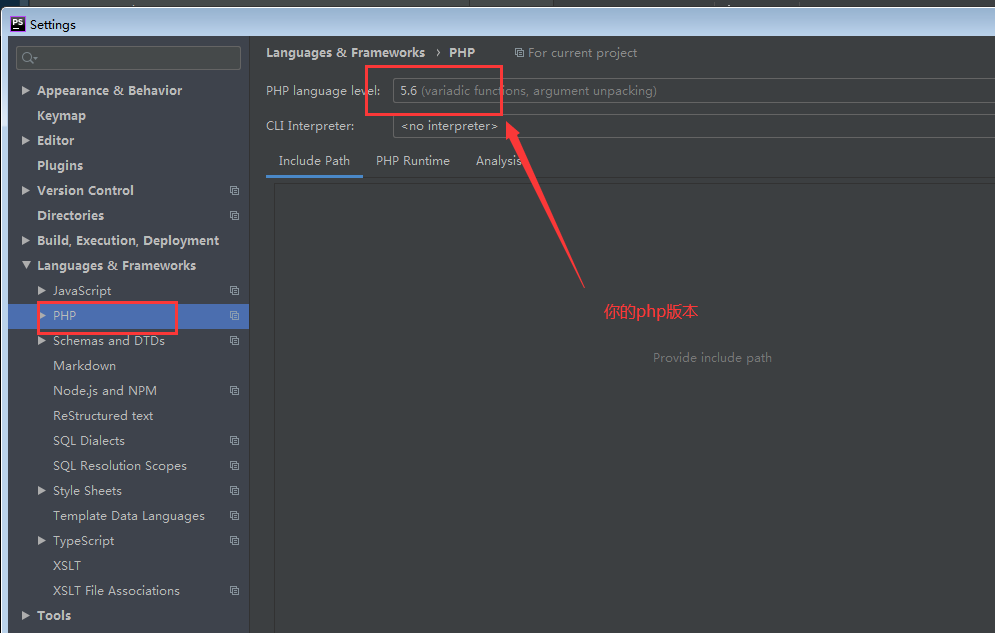Click project-level icon beside Directories
Image resolution: width=995 pixels, height=633 pixels.
coord(234,216)
